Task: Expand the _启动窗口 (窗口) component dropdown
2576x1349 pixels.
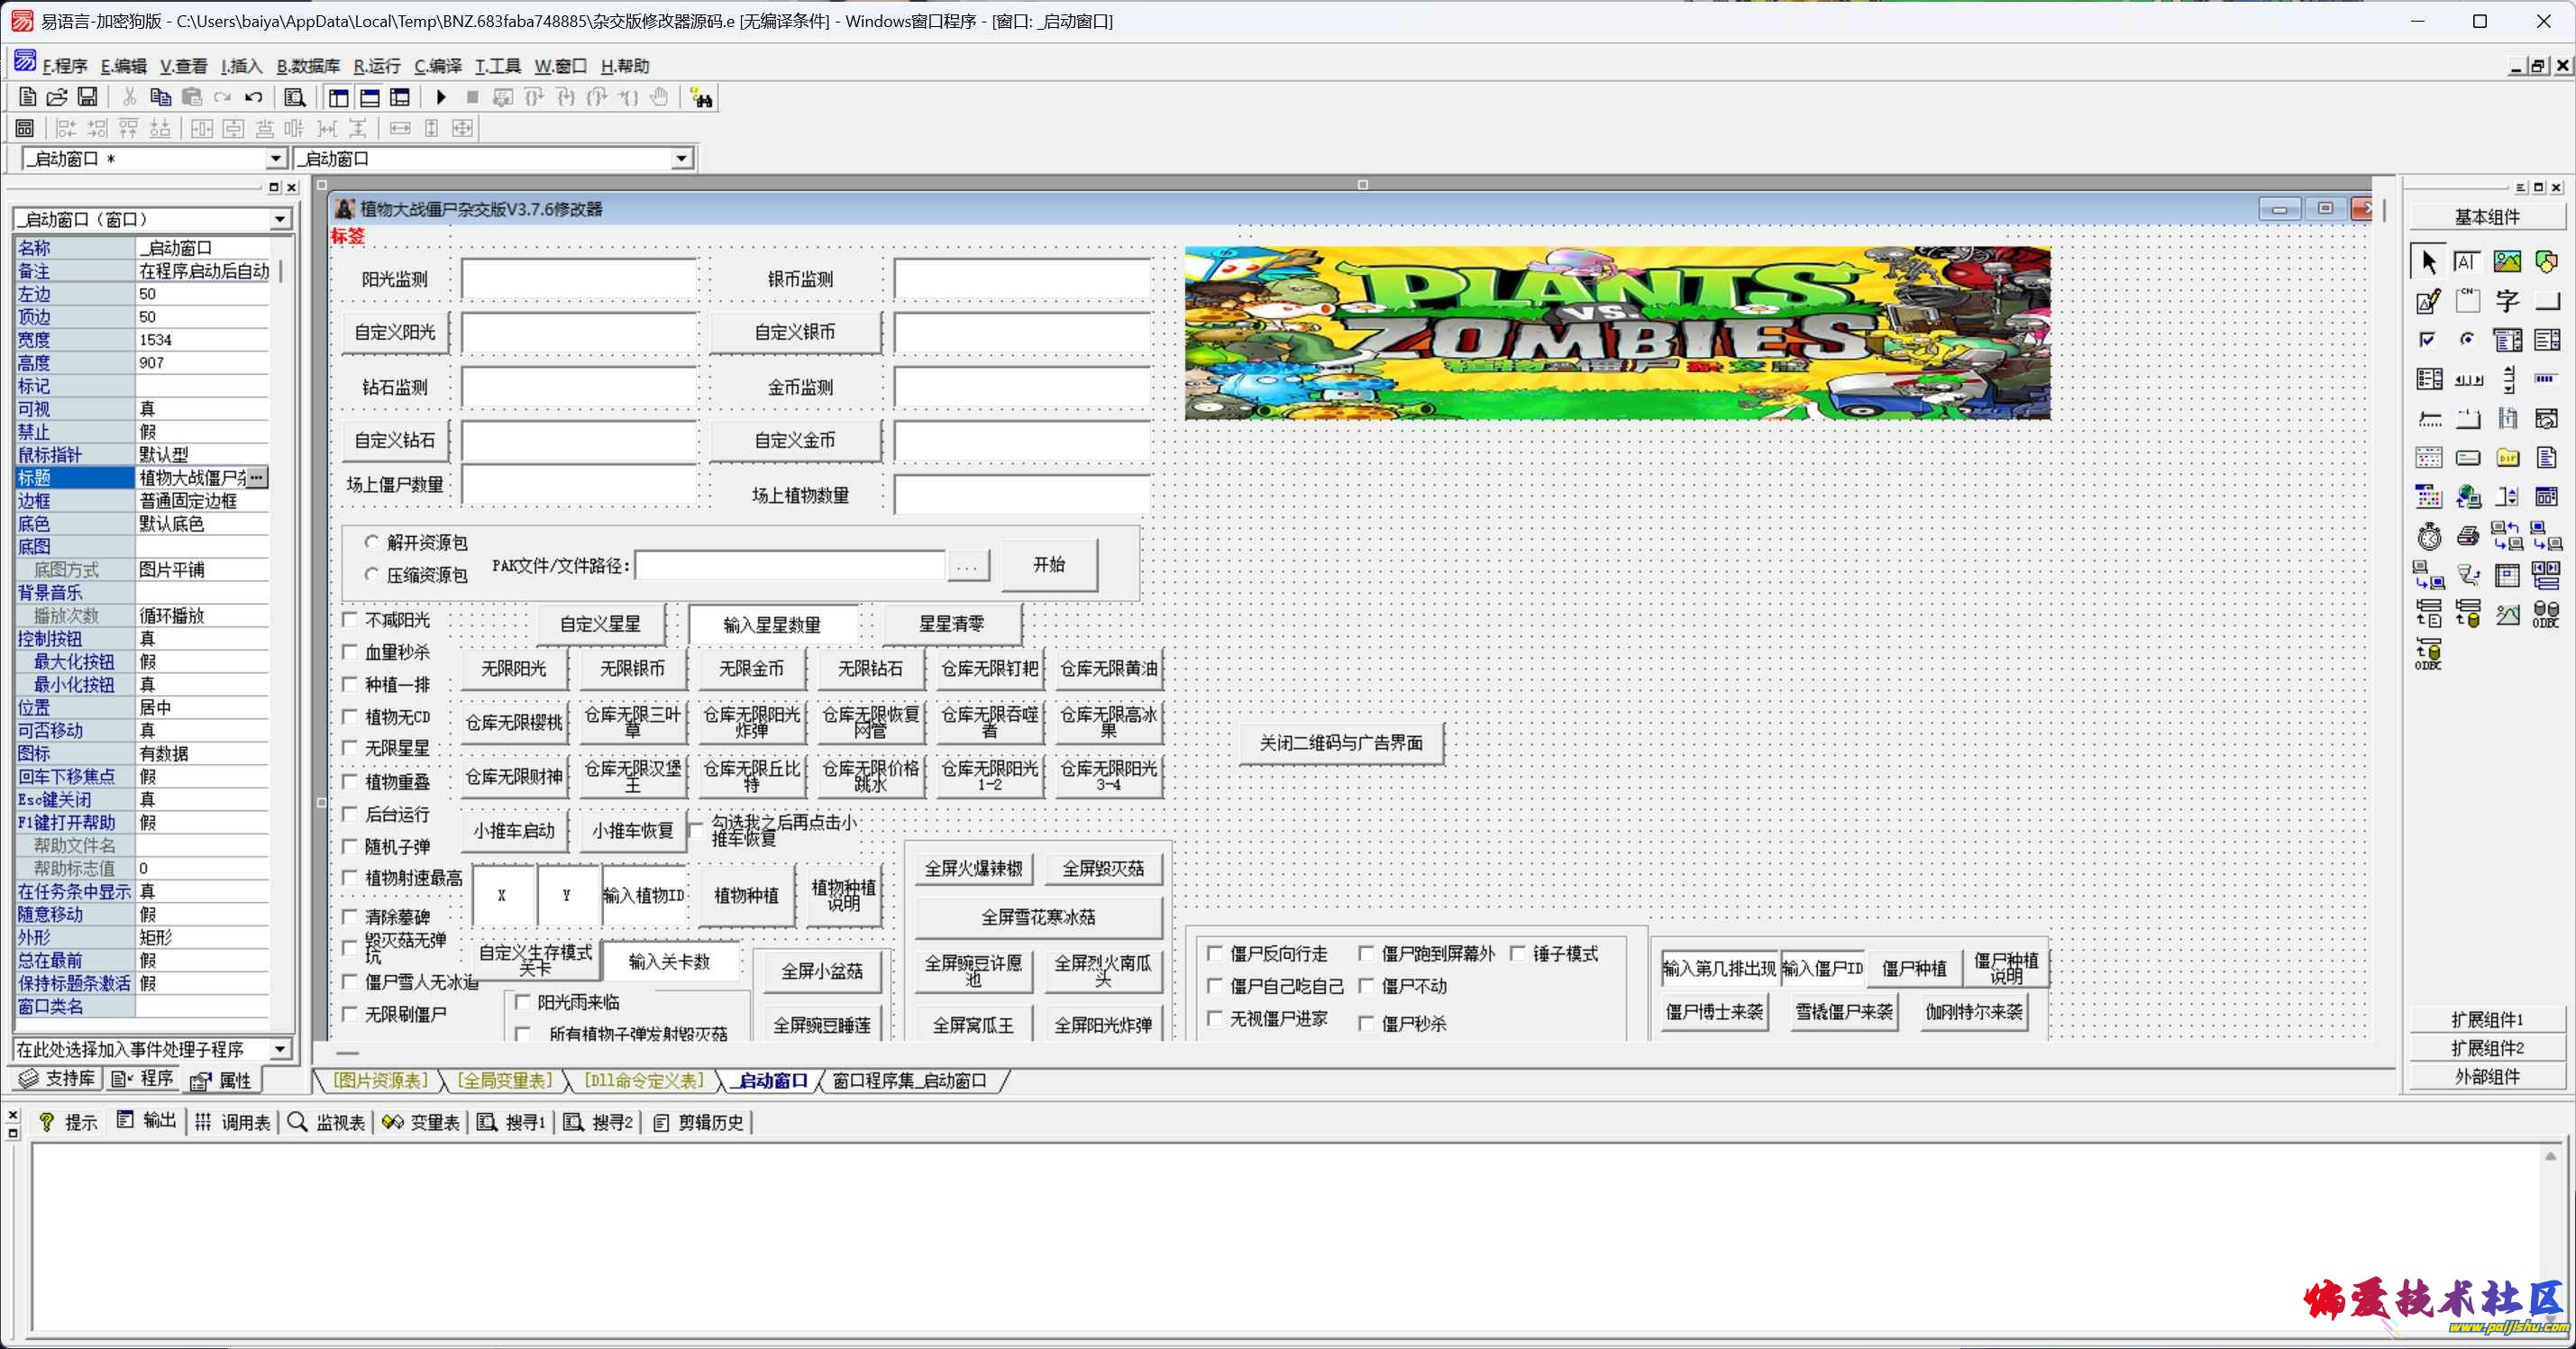Action: [x=280, y=219]
